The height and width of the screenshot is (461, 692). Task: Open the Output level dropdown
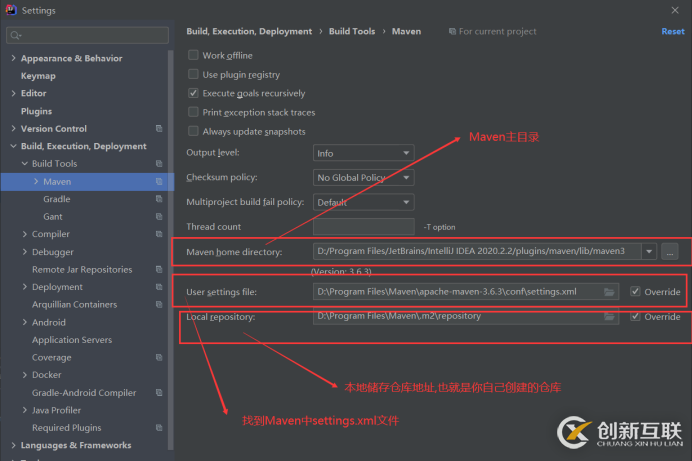(363, 153)
